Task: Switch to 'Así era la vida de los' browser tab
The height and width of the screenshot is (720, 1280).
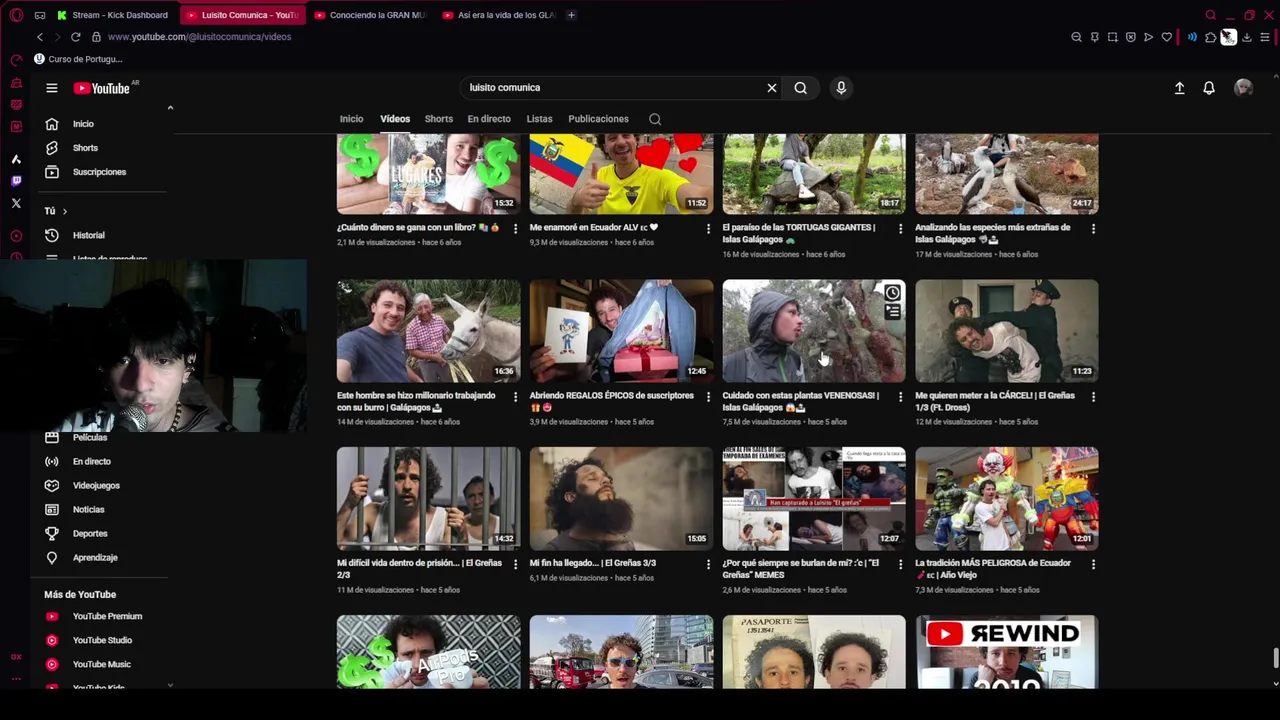Action: click(498, 15)
